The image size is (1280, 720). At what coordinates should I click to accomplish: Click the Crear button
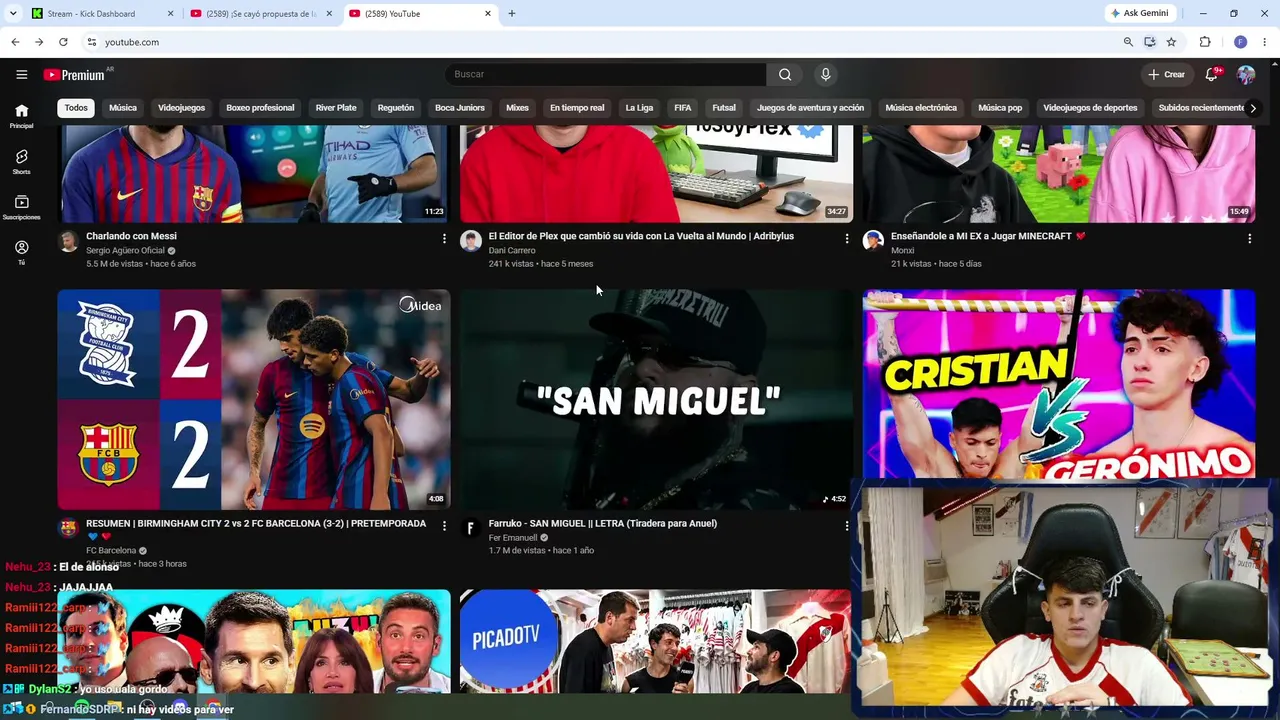(x=1167, y=74)
